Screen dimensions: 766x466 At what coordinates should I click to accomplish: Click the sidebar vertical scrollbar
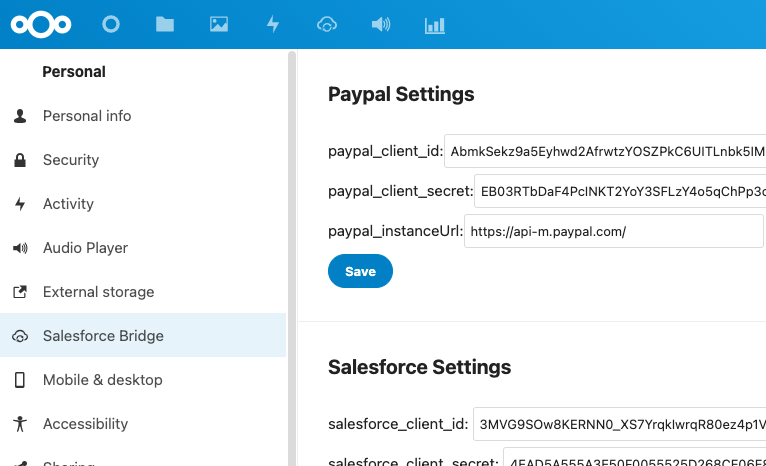tap(292, 258)
